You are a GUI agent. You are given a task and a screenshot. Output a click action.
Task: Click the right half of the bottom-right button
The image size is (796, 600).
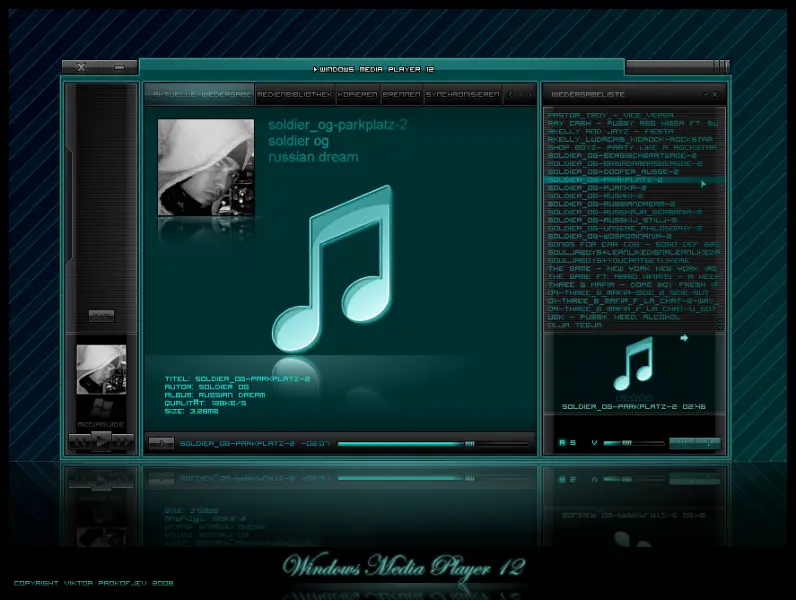[708, 443]
